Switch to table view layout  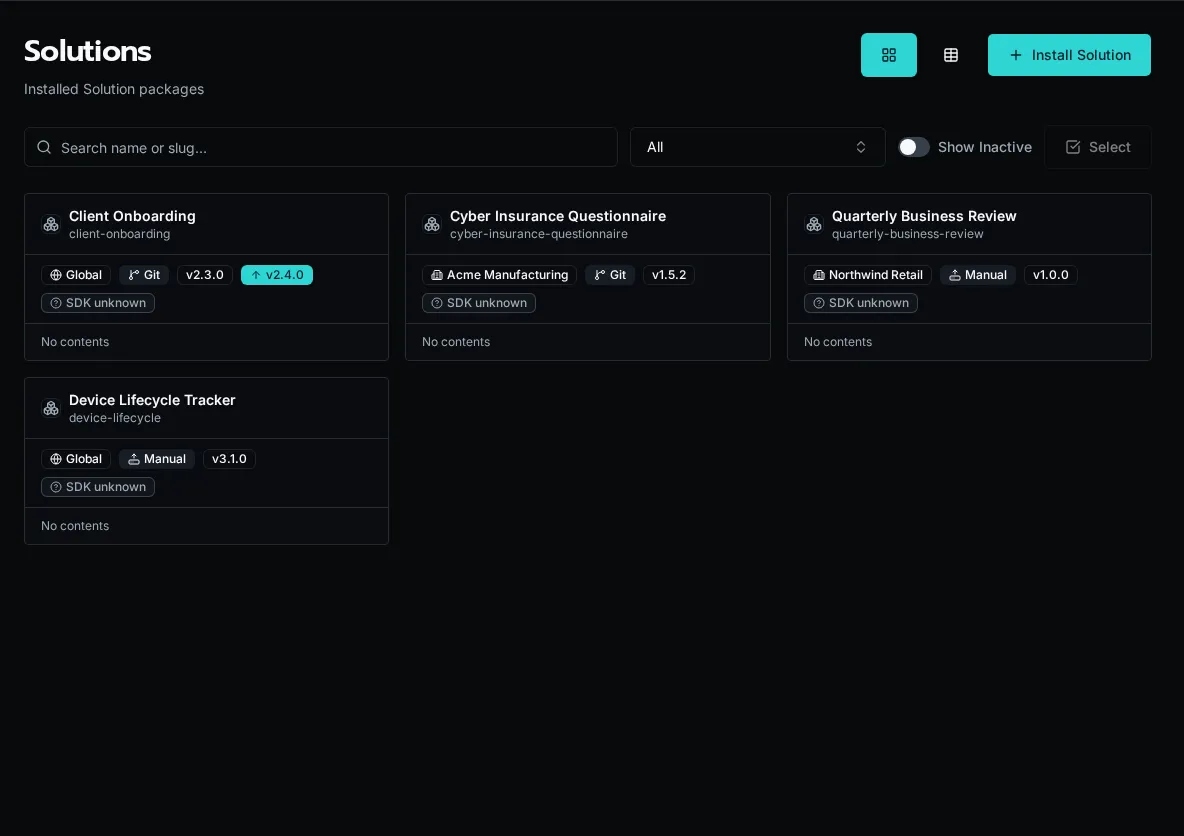click(951, 55)
